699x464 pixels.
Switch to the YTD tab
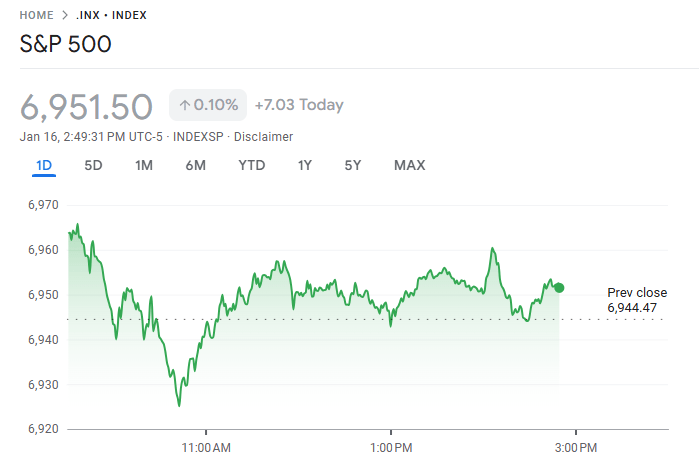[x=251, y=165]
